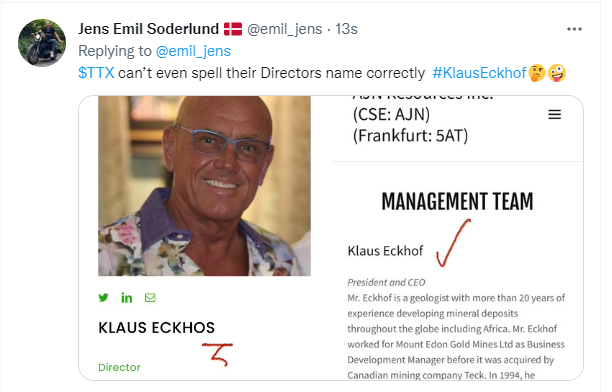The image size is (612, 392).
Task: Click the MANAGEMENT TEAM heading
Action: tap(457, 201)
